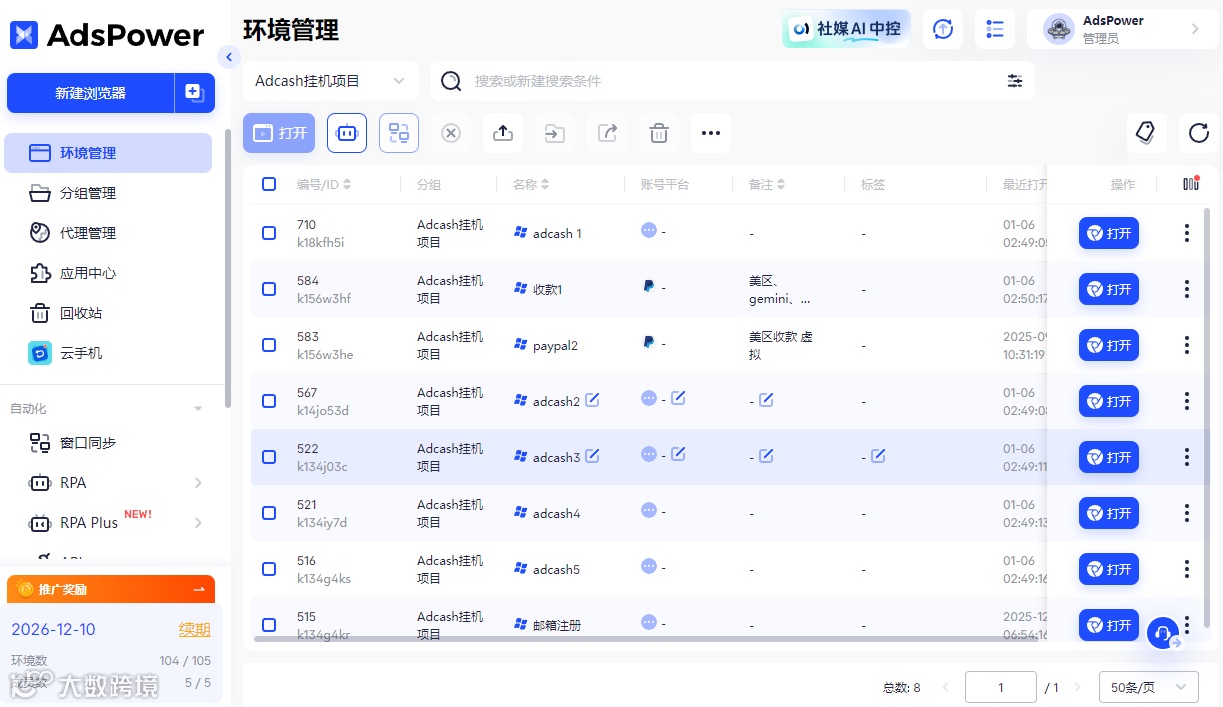The width and height of the screenshot is (1223, 707).
Task: Click the edit pencil next to adcash3
Action: [592, 456]
